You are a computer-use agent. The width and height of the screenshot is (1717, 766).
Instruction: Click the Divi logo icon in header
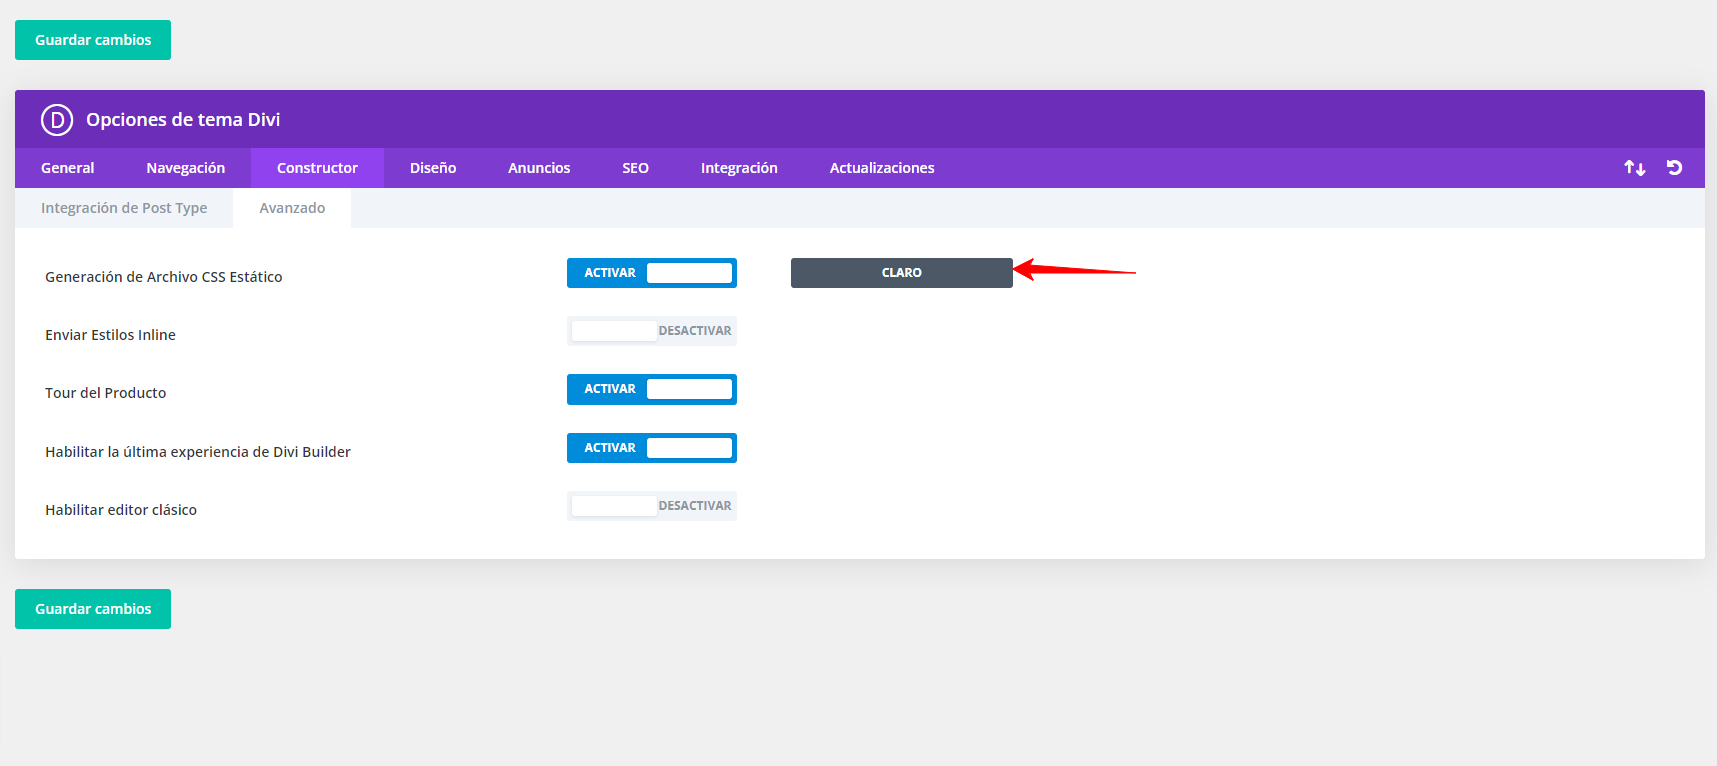pyautogui.click(x=57, y=120)
